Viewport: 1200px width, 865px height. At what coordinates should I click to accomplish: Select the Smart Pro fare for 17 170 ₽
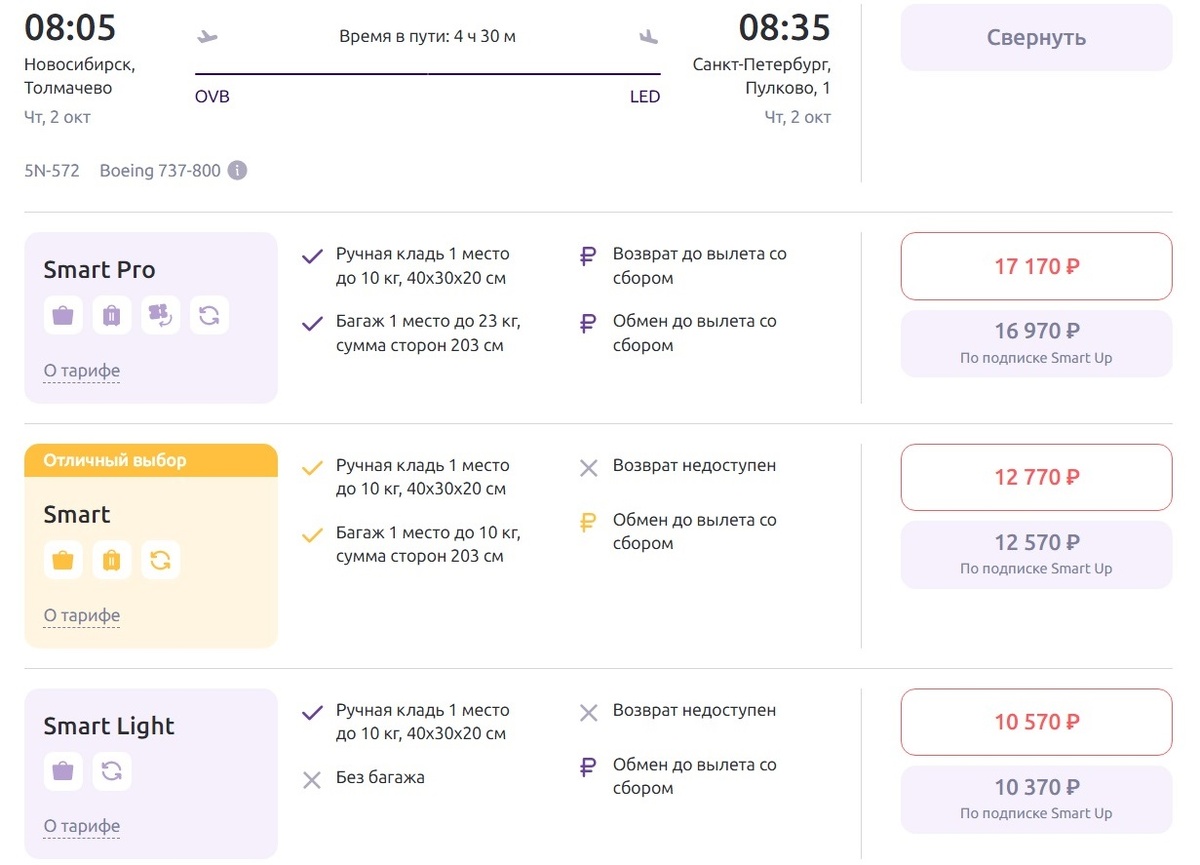[x=1036, y=267]
